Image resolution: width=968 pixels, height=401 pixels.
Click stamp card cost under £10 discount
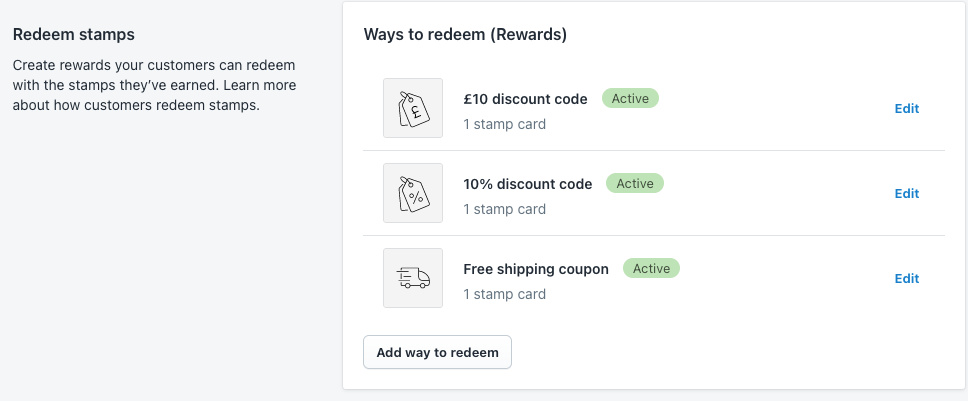[504, 124]
